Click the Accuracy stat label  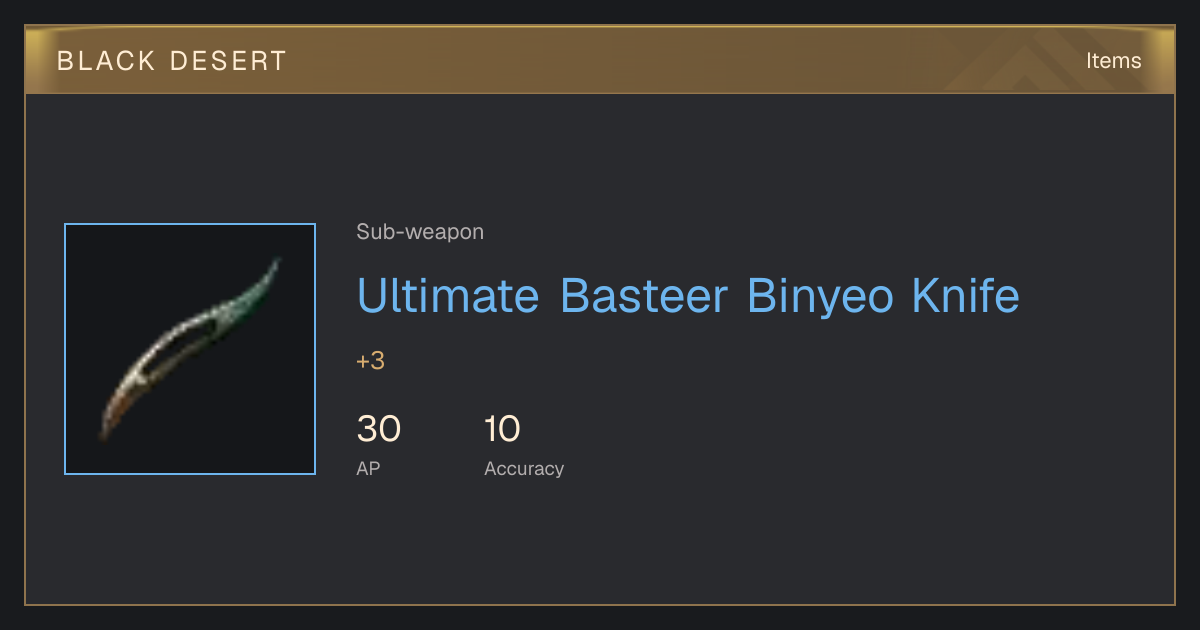coord(524,468)
